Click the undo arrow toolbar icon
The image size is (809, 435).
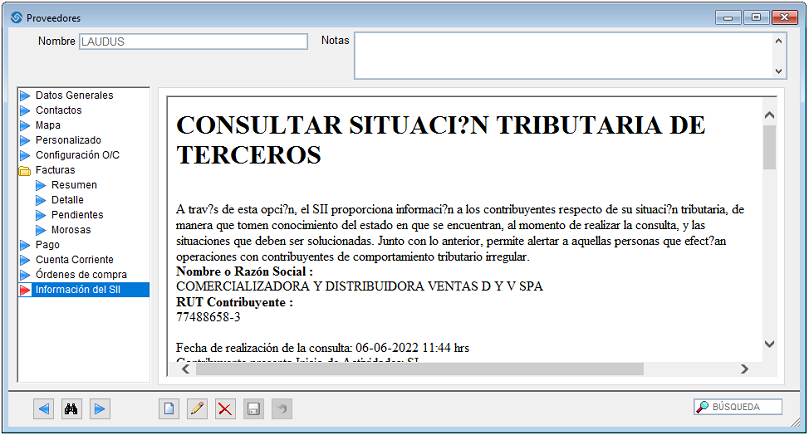pyautogui.click(x=282, y=409)
